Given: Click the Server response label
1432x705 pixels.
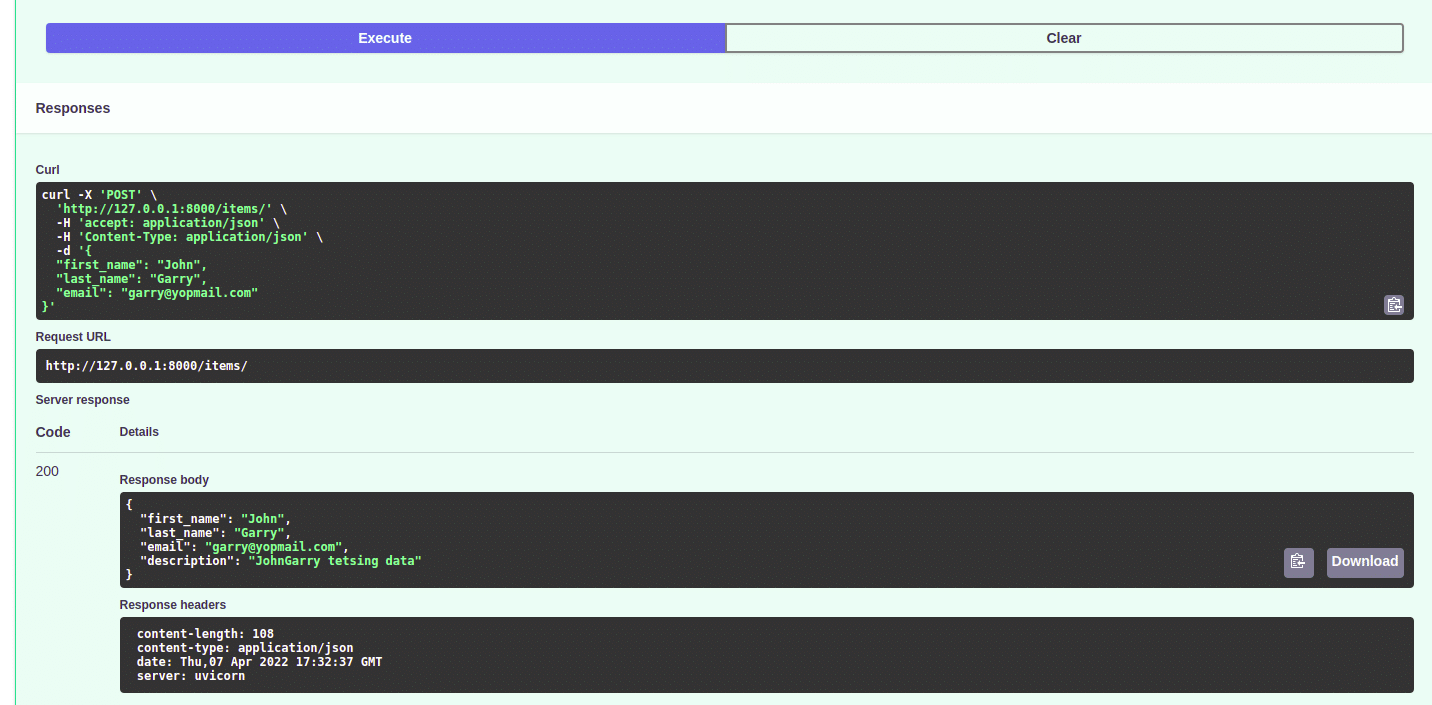Looking at the screenshot, I should pos(82,400).
